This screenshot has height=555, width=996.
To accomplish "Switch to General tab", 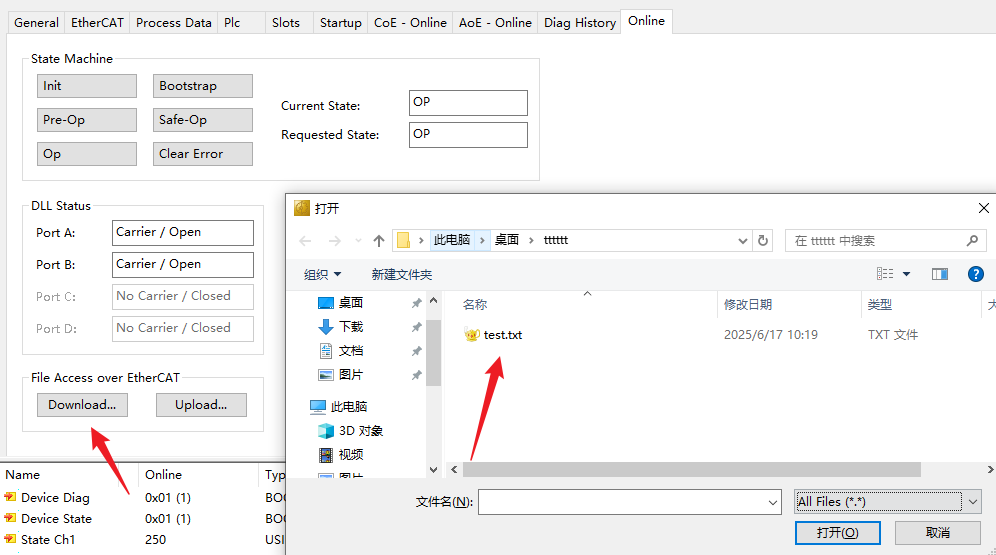I will pyautogui.click(x=36, y=23).
